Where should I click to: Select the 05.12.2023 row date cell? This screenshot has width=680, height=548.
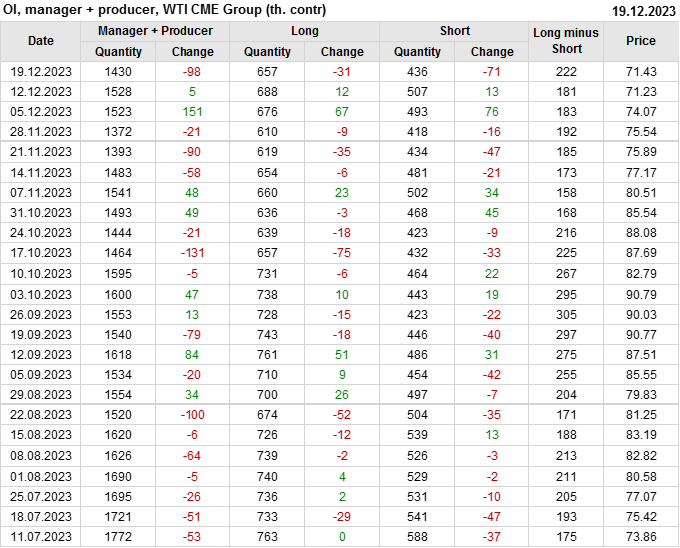pyautogui.click(x=41, y=111)
